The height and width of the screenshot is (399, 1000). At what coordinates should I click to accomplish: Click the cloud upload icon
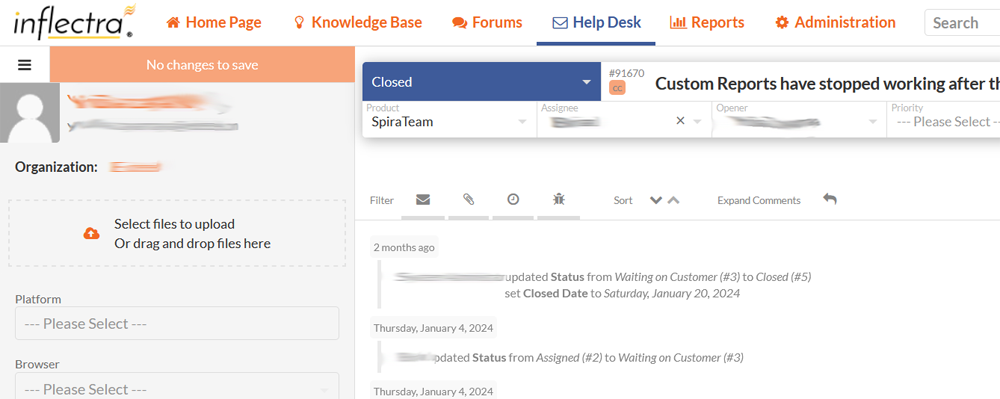92,234
